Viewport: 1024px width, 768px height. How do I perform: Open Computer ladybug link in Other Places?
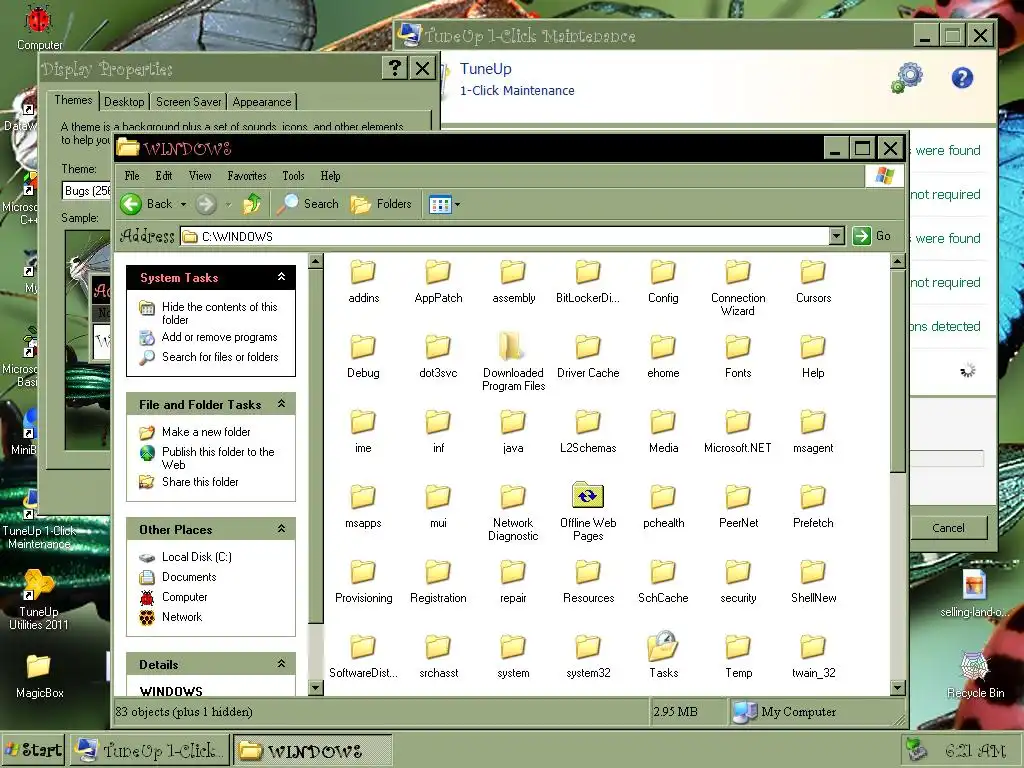pyautogui.click(x=184, y=597)
